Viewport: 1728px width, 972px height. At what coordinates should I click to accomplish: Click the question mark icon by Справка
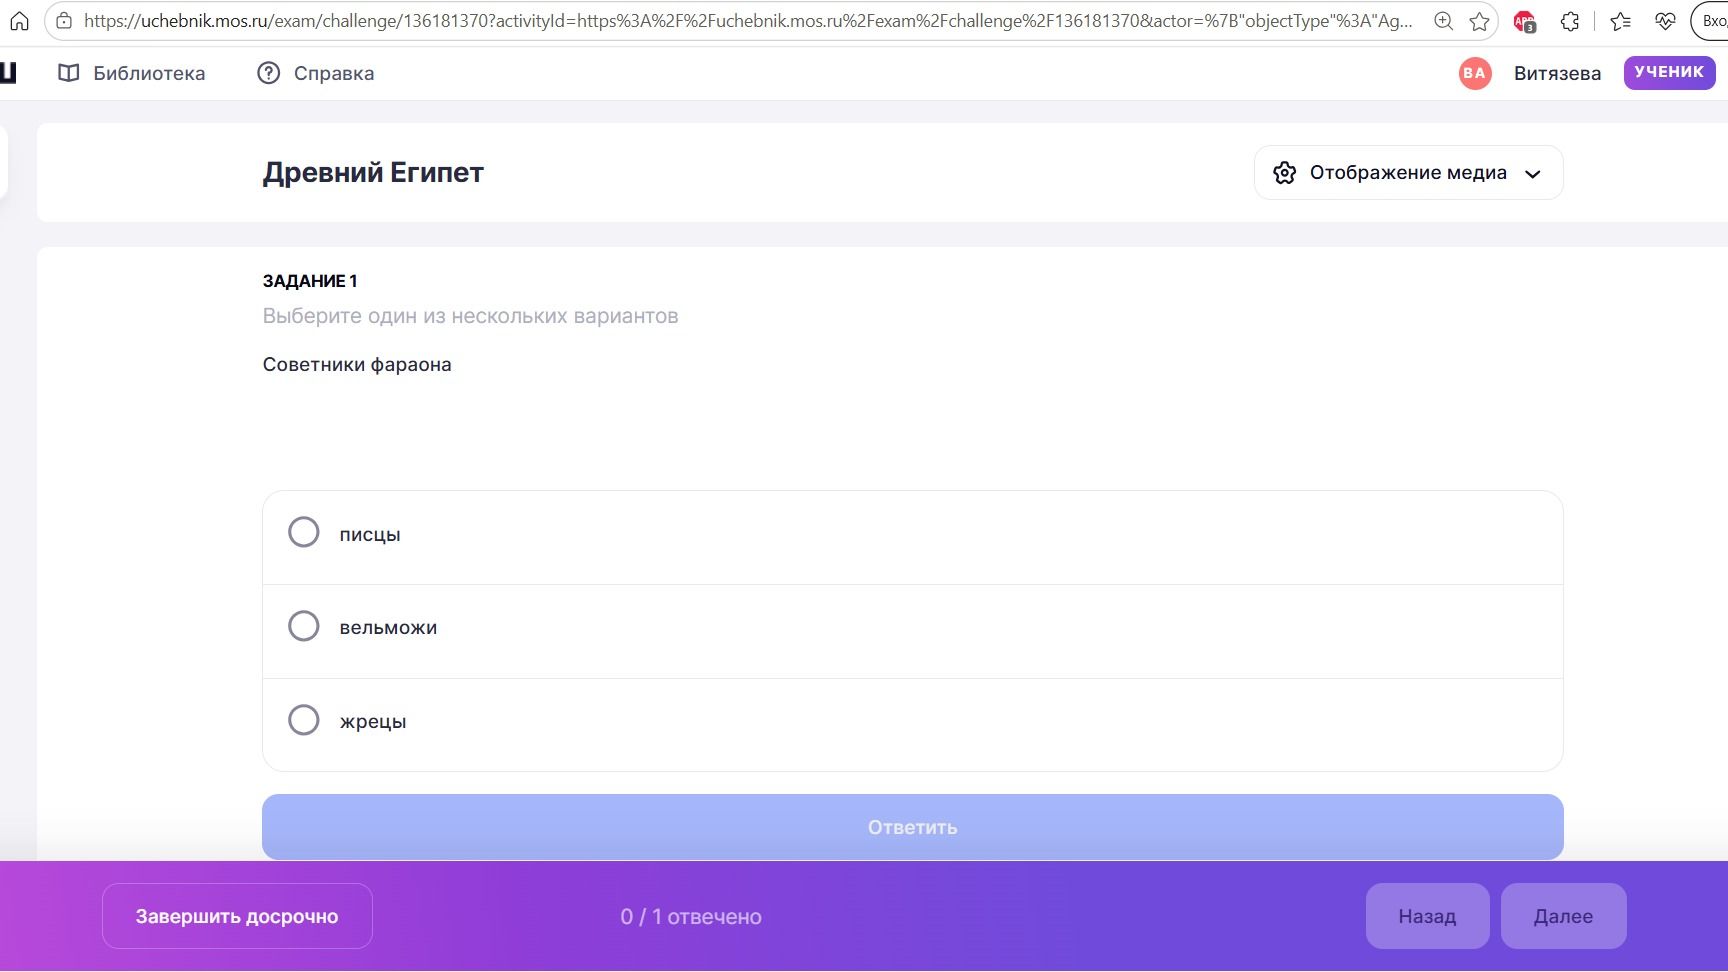268,73
